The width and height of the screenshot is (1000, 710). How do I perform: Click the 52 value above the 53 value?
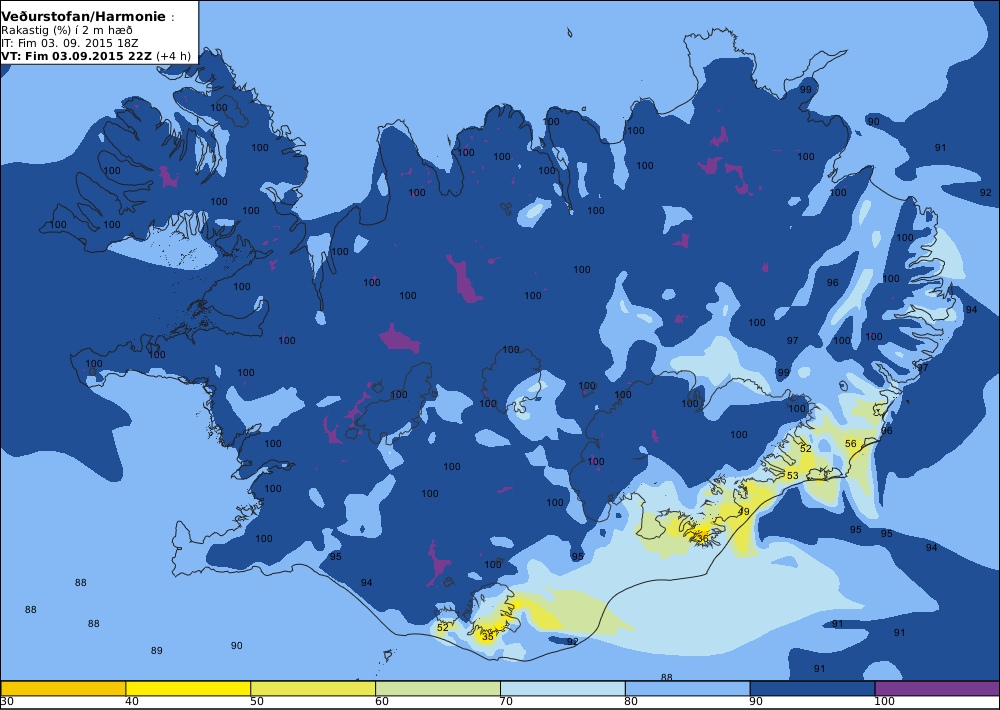[x=805, y=448]
